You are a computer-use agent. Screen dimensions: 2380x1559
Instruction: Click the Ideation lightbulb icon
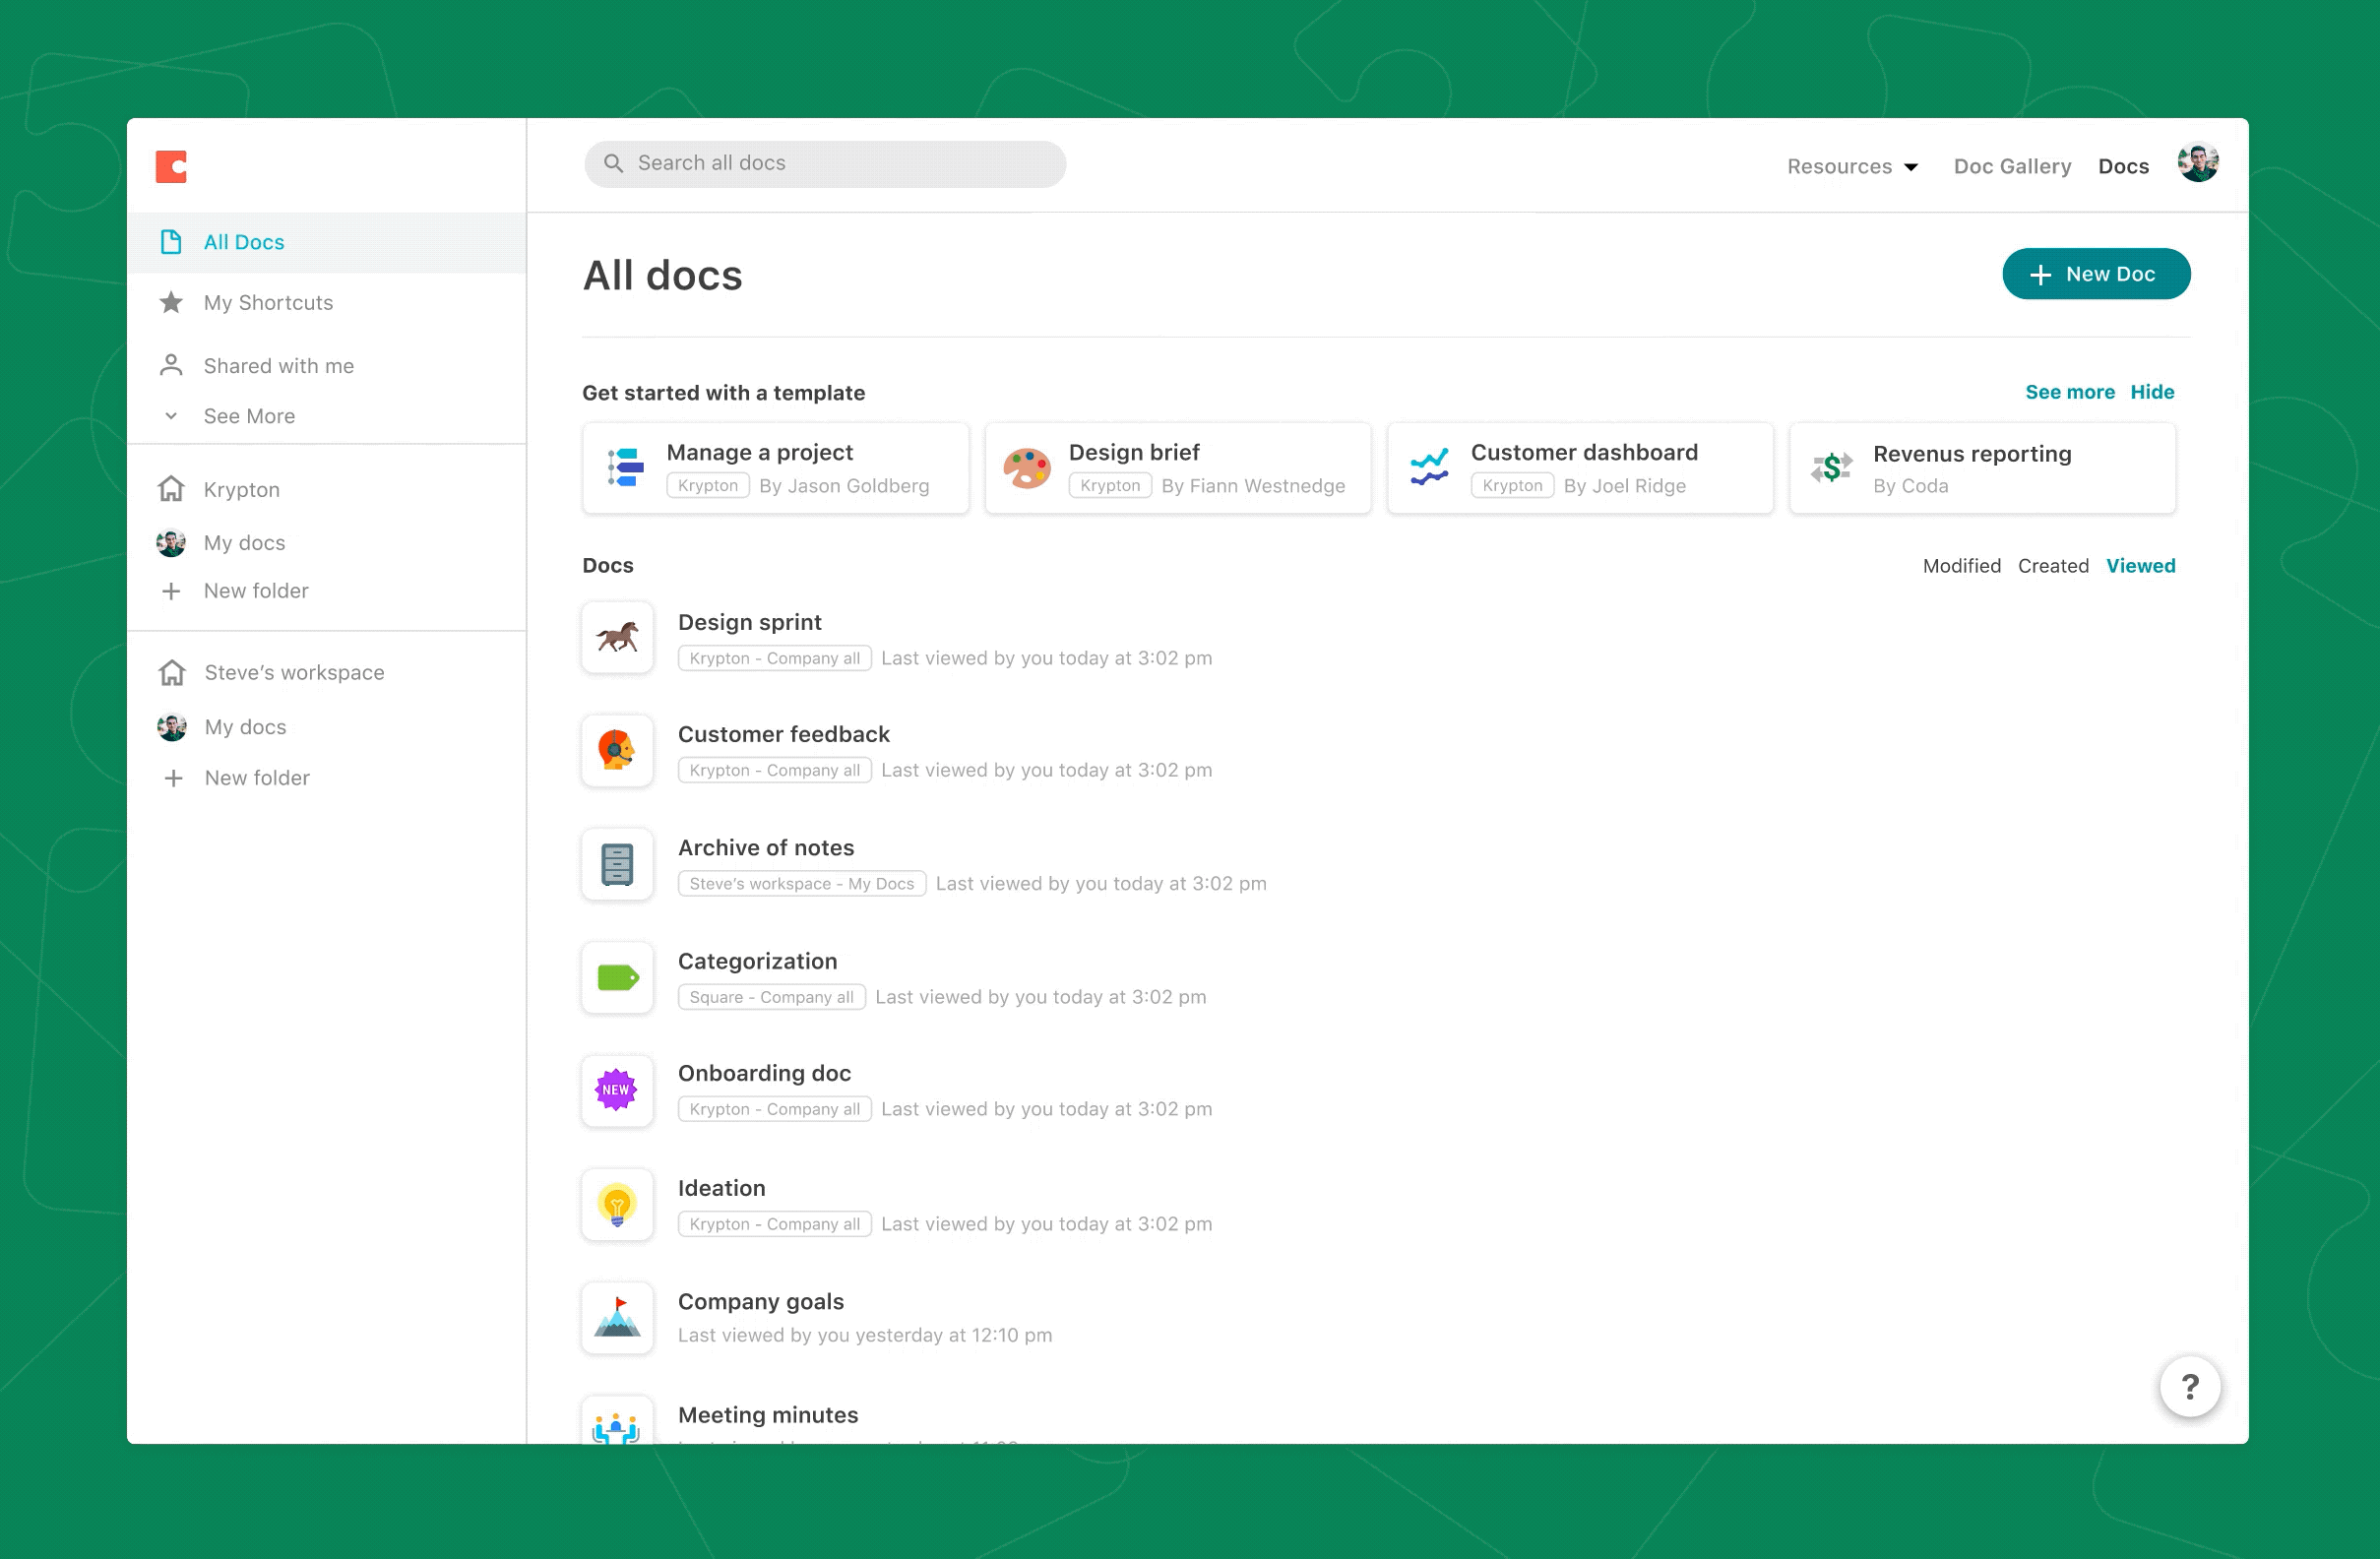pos(617,1204)
